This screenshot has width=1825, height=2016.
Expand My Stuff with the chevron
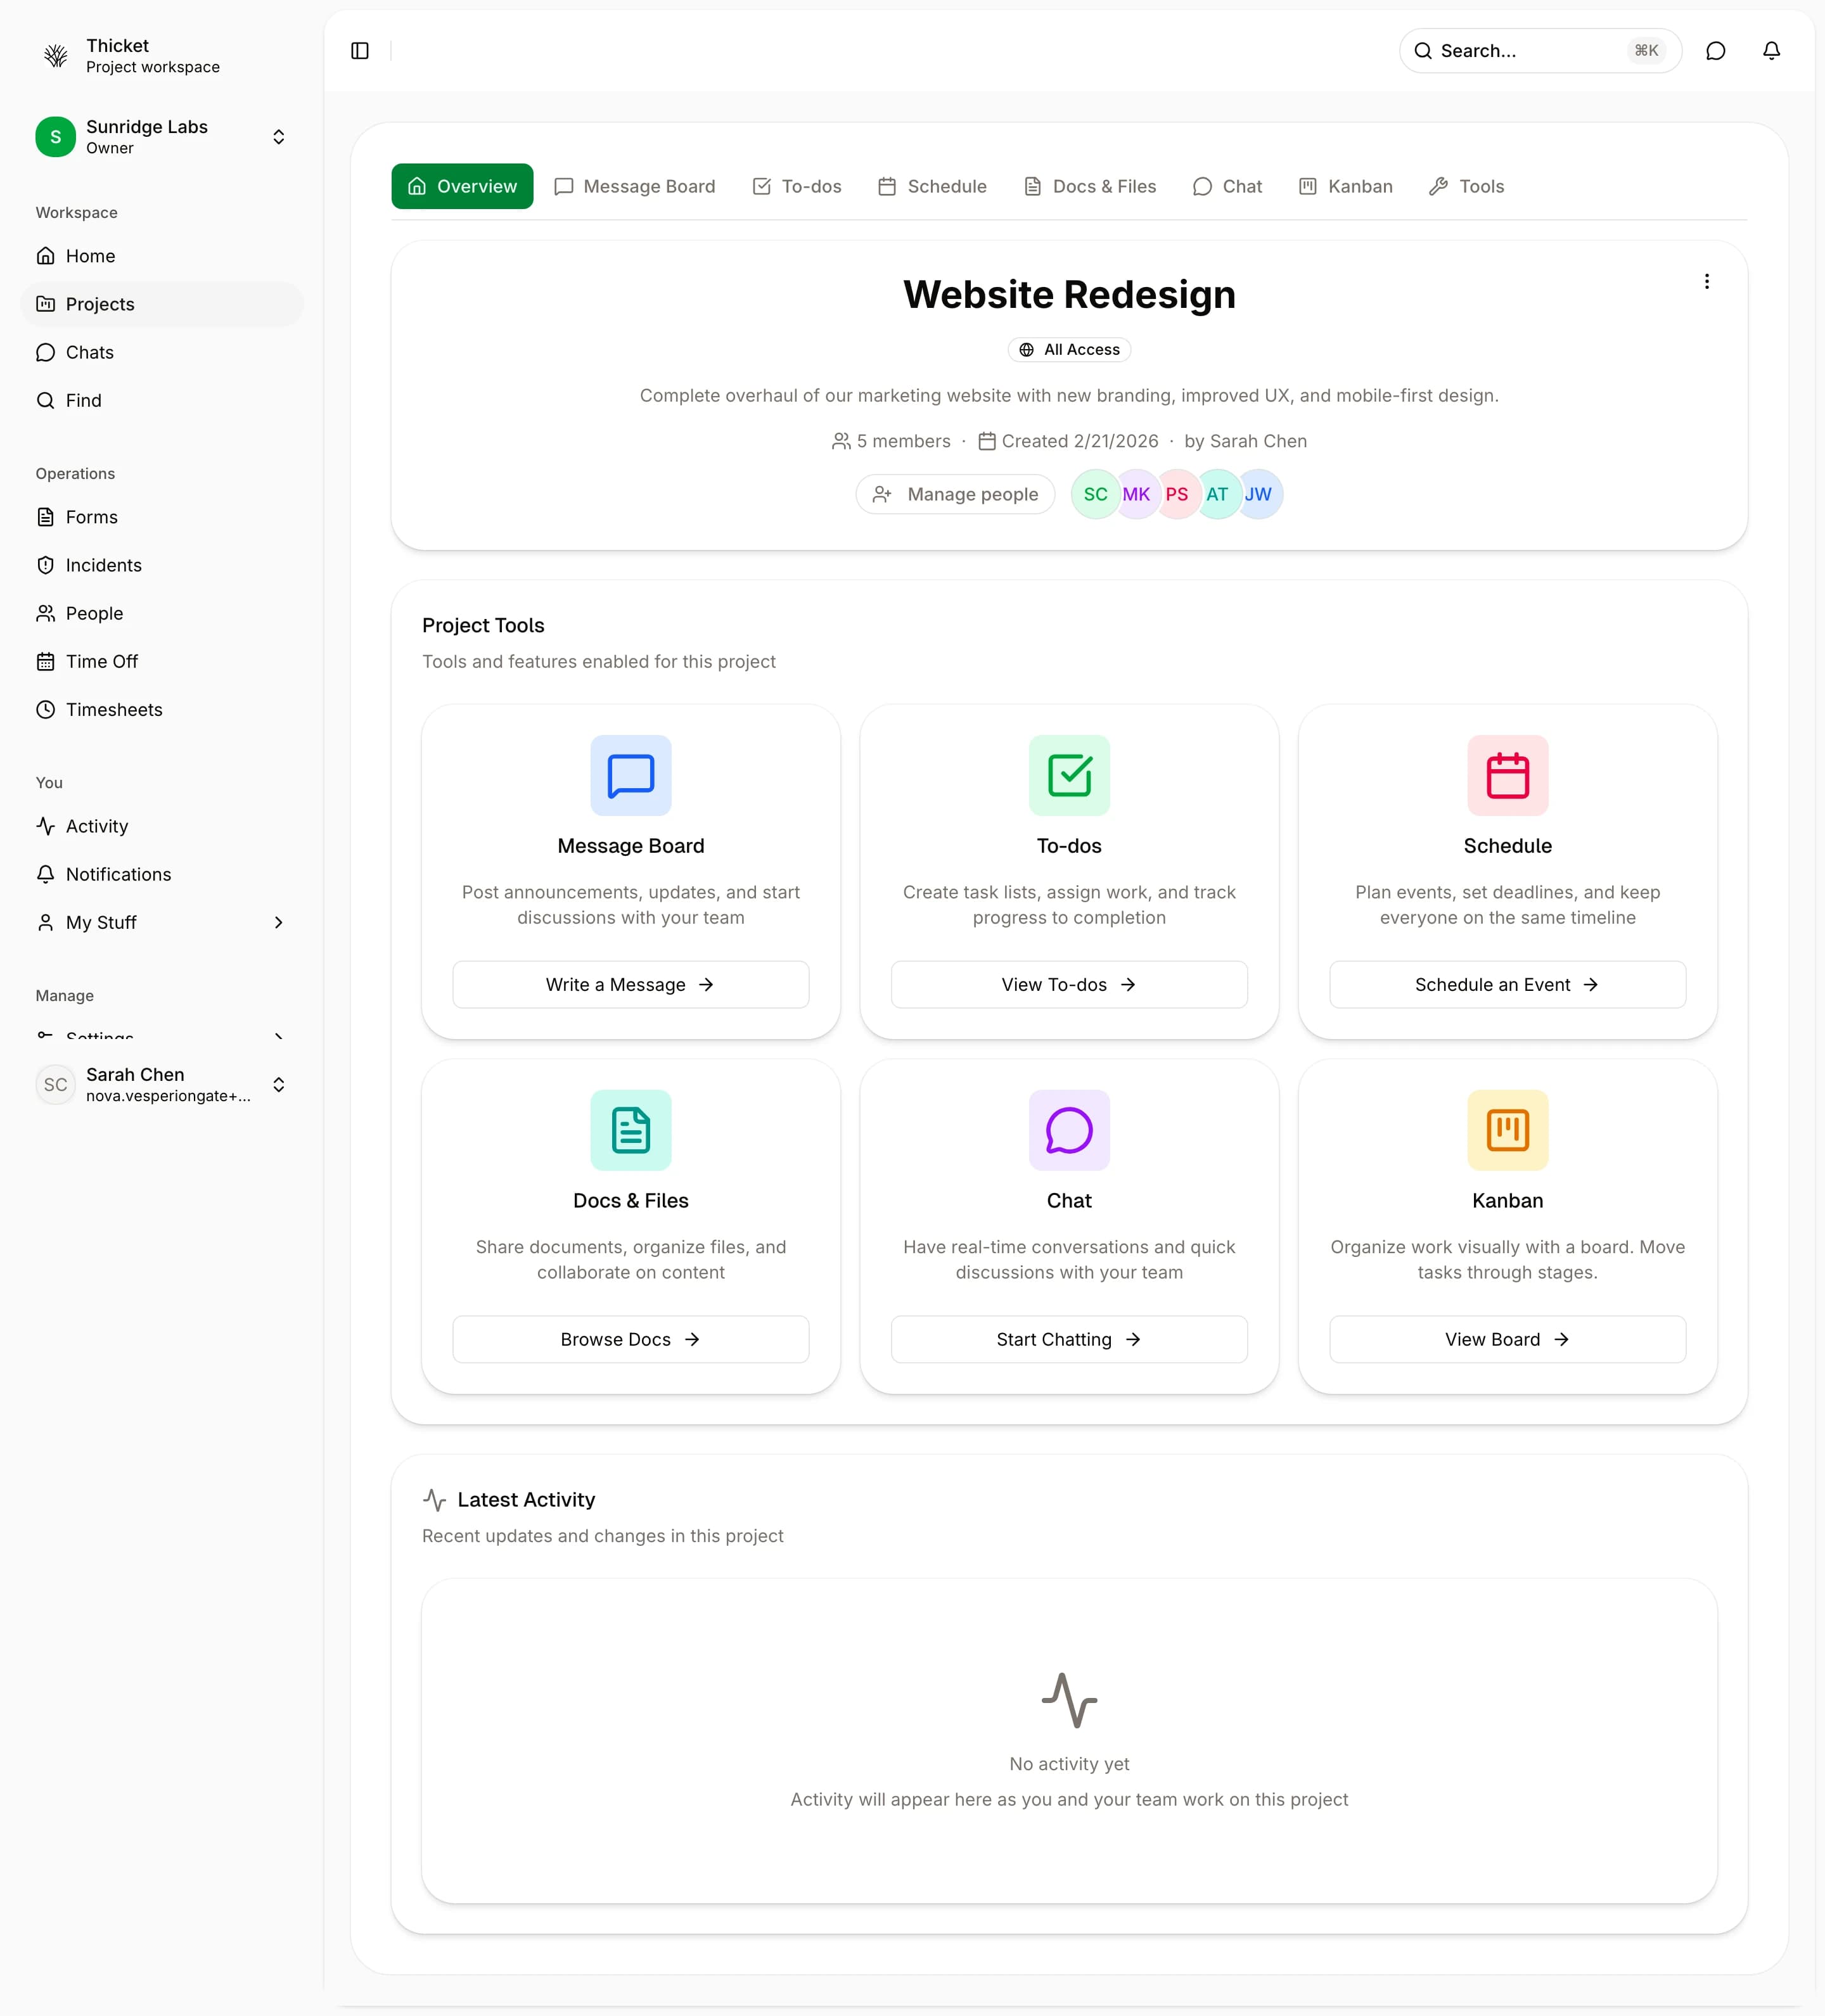[279, 922]
